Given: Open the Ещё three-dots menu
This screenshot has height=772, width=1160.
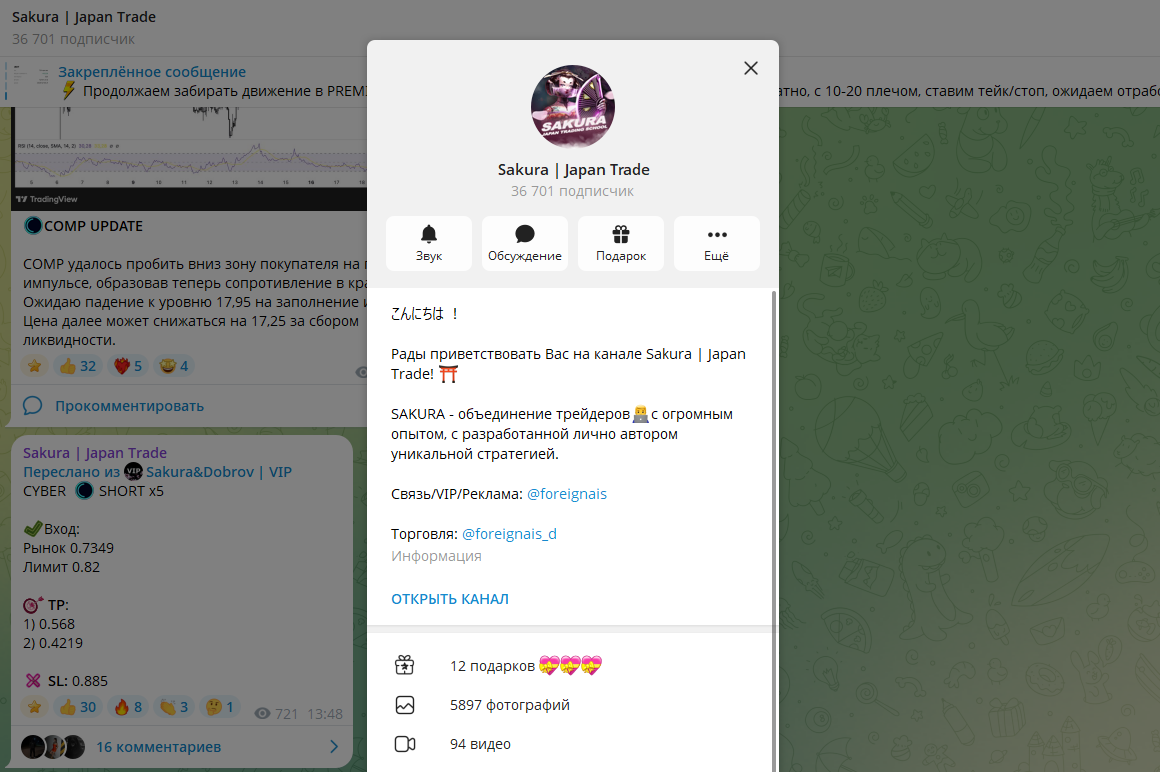Looking at the screenshot, I should 716,243.
